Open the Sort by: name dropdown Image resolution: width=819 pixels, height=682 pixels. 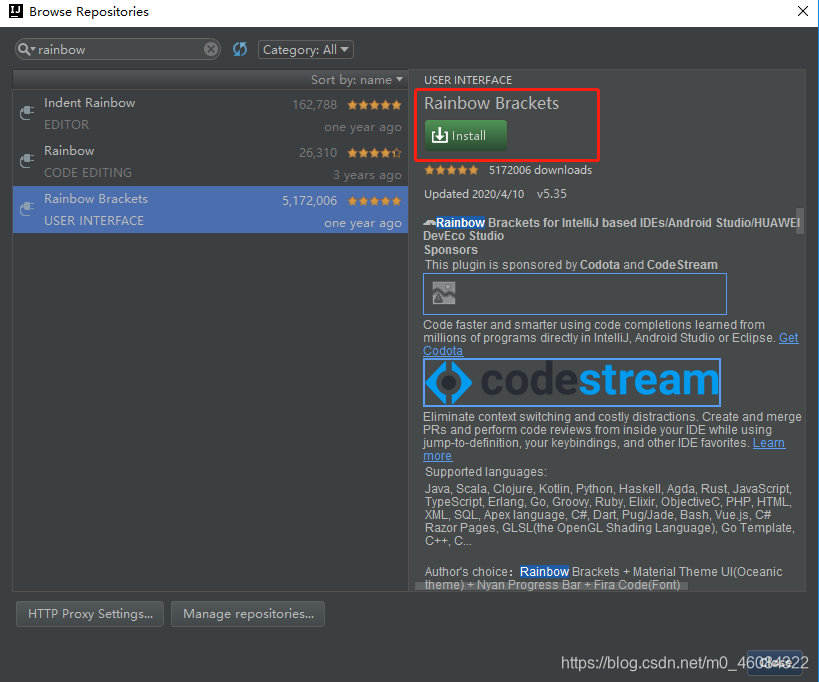point(357,80)
